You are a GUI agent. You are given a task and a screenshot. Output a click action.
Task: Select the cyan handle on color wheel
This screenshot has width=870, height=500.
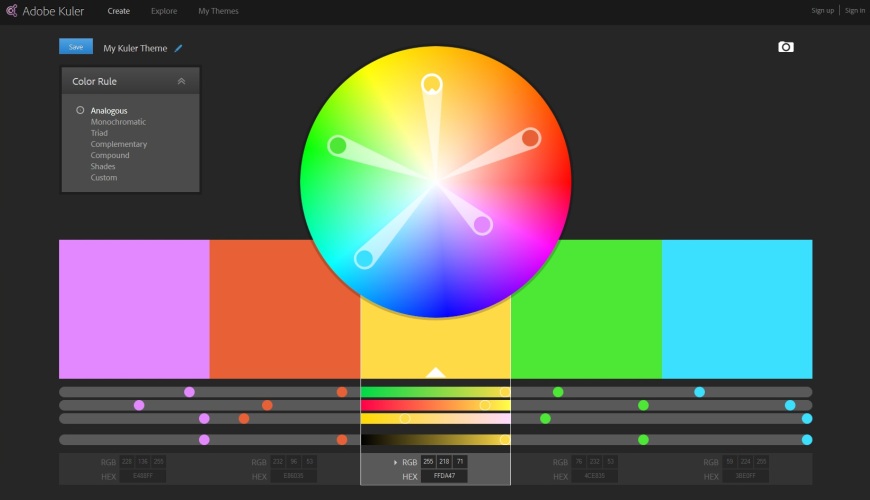[364, 259]
